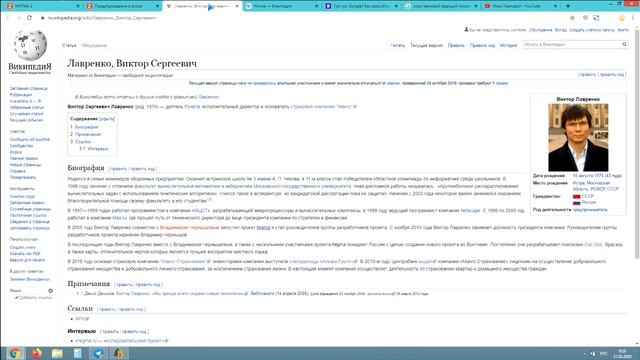Image resolution: width=640 pixels, height=360 pixels.
Task: Click the browser profile avatar icon
Action: (x=622, y=18)
